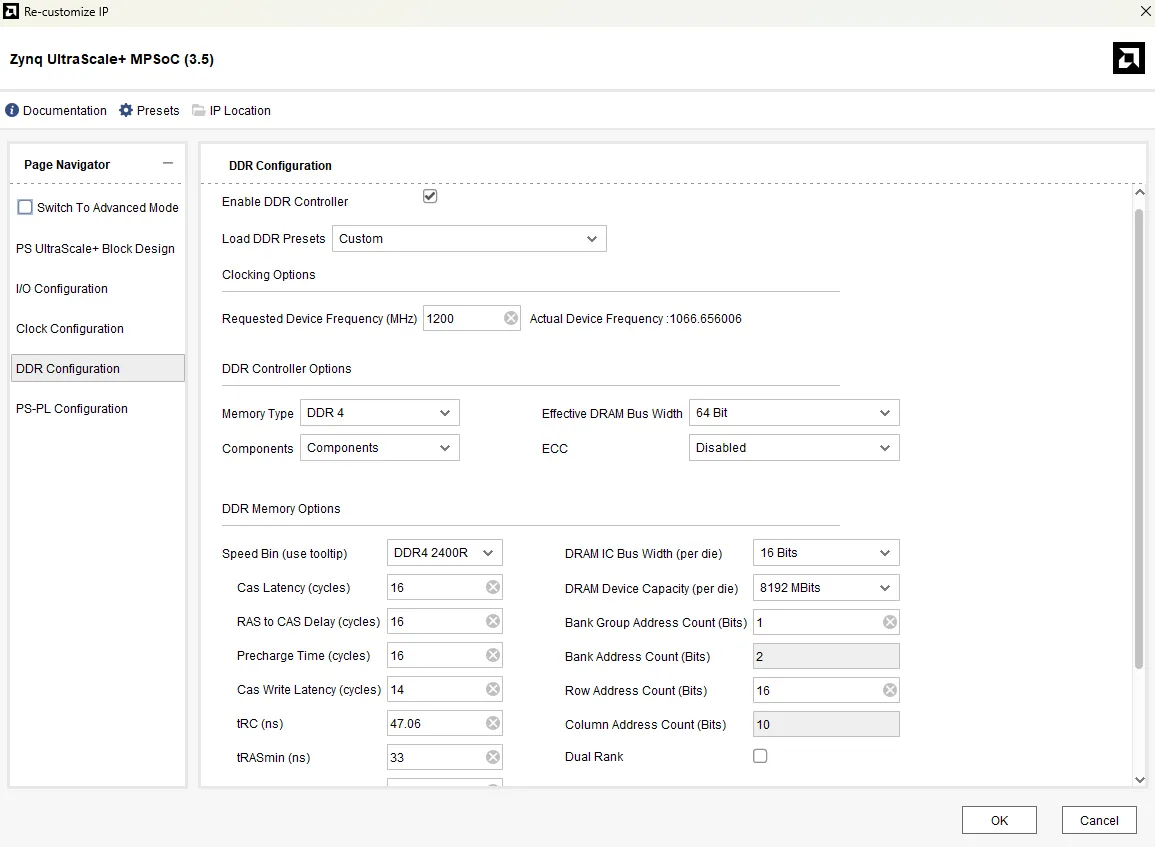1155x847 pixels.
Task: Click the Column Address Count field
Action: pyautogui.click(x=826, y=724)
